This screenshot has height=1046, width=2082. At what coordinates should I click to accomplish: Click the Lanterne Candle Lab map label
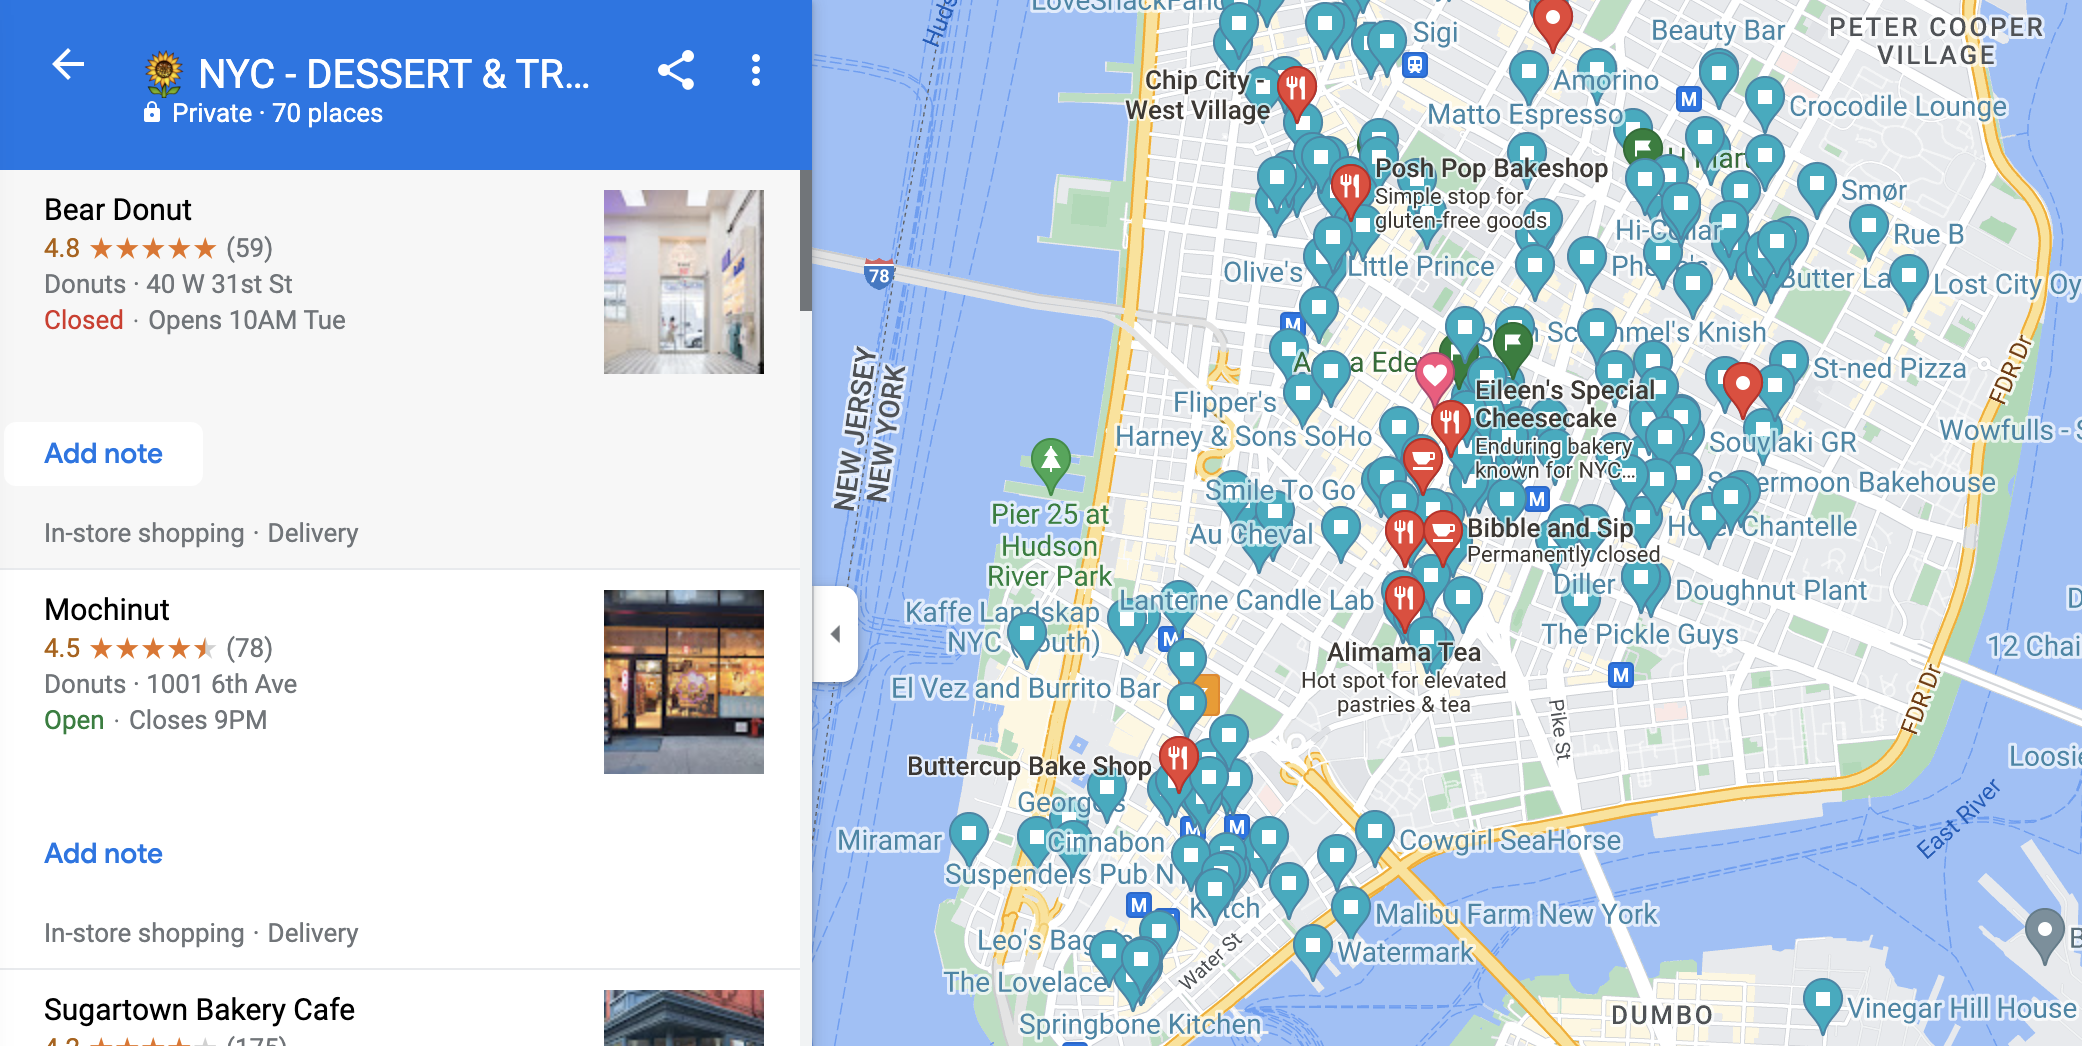(1246, 600)
